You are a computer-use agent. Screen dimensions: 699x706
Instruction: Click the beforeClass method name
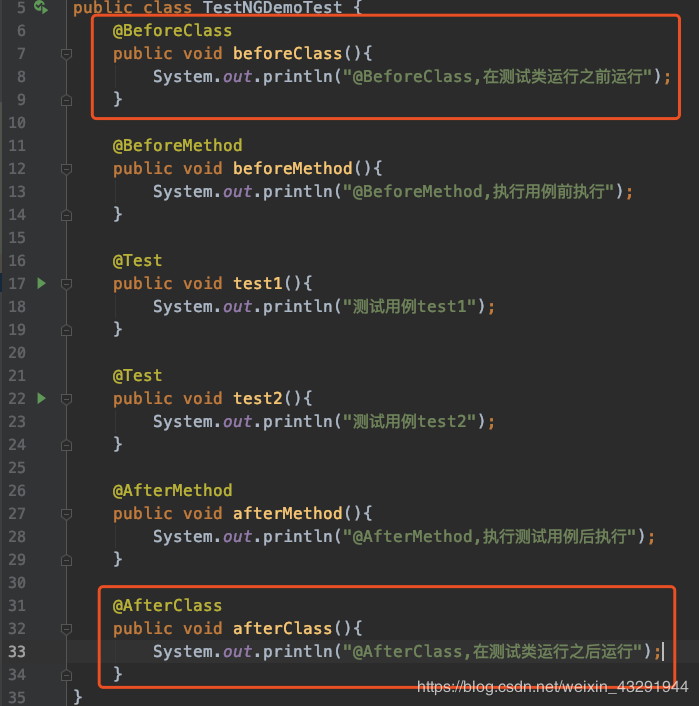[x=287, y=54]
